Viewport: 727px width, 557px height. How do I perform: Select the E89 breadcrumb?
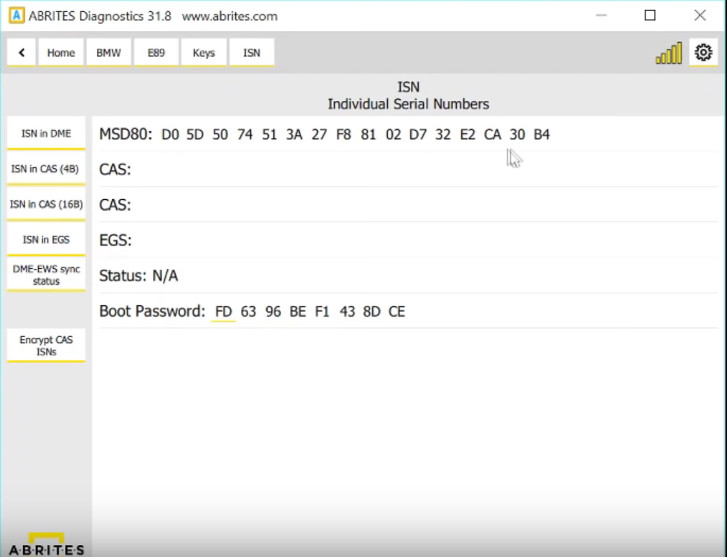click(156, 52)
